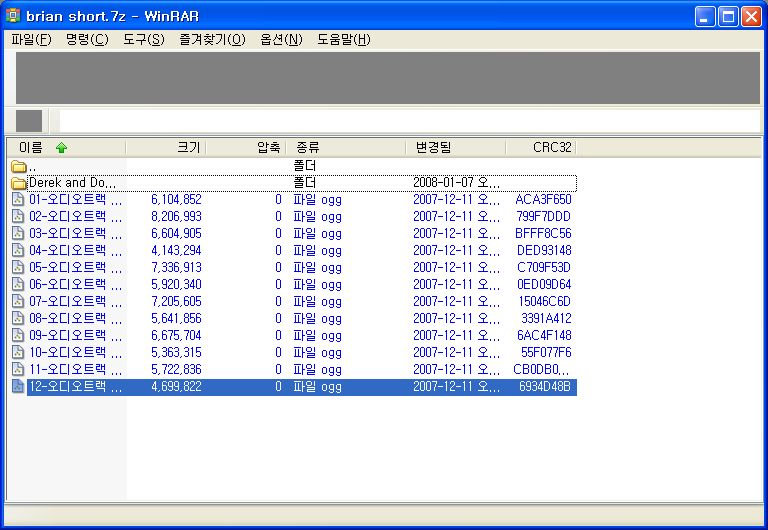The height and width of the screenshot is (530, 768).
Task: Select the 05-오디오트랙 file icon
Action: 18,267
